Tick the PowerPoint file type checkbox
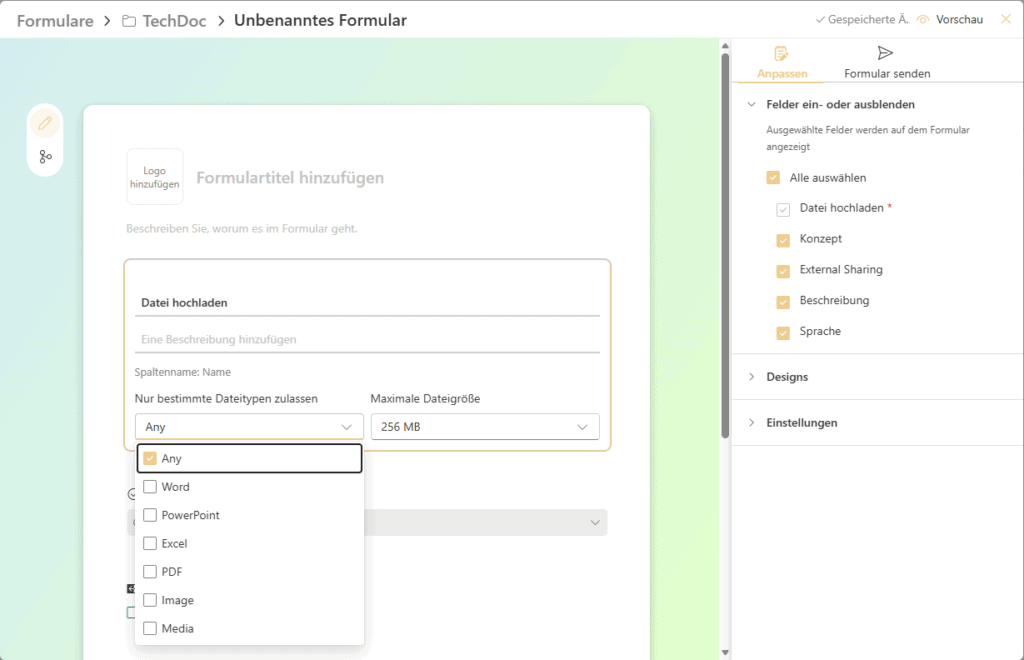The image size is (1024, 660). (150, 515)
